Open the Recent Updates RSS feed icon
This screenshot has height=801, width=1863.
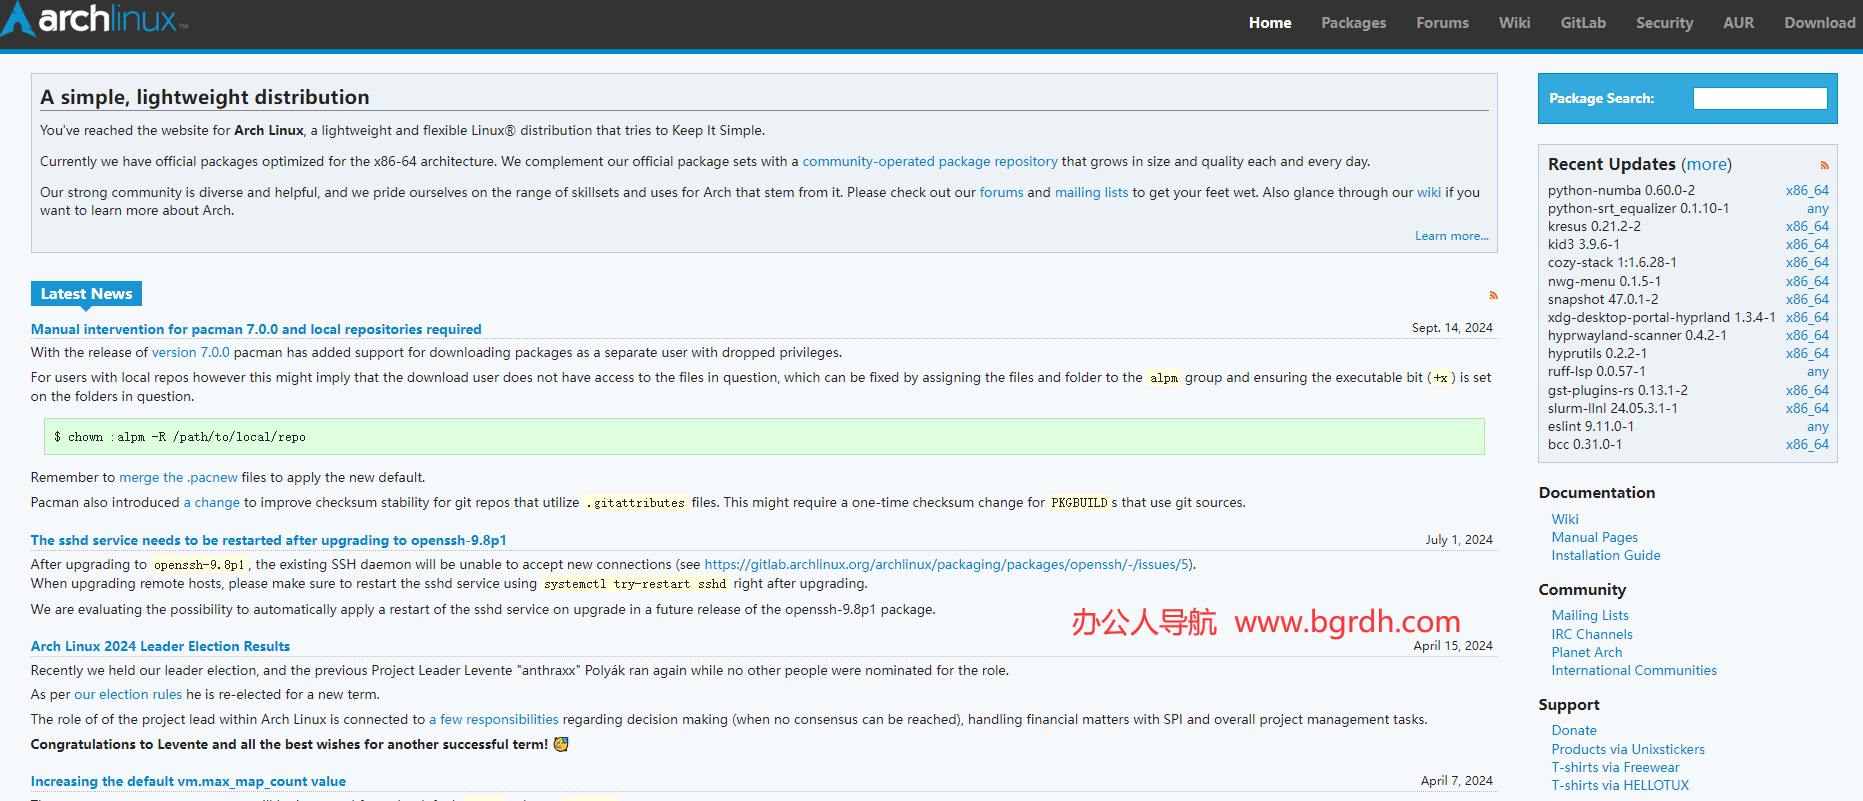tap(1824, 165)
